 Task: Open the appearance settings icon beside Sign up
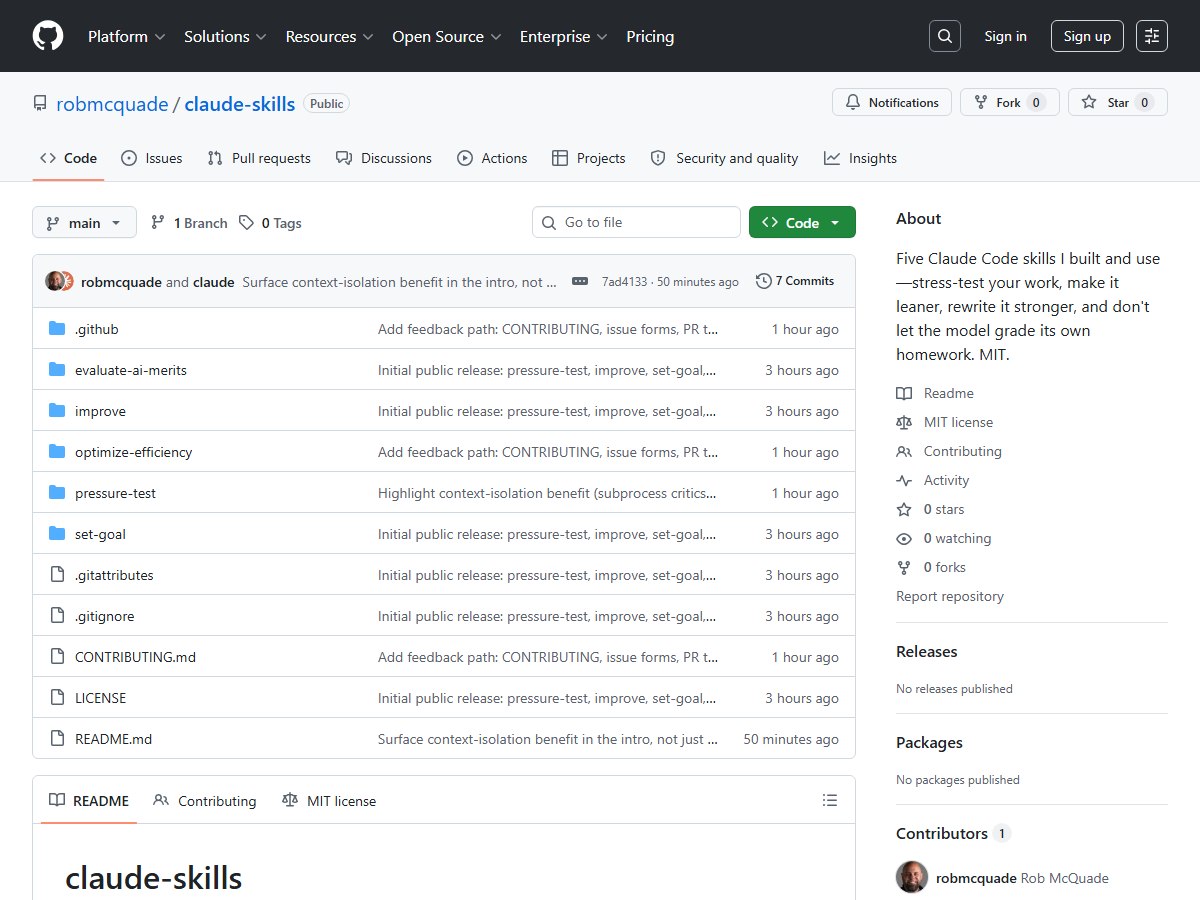1152,36
